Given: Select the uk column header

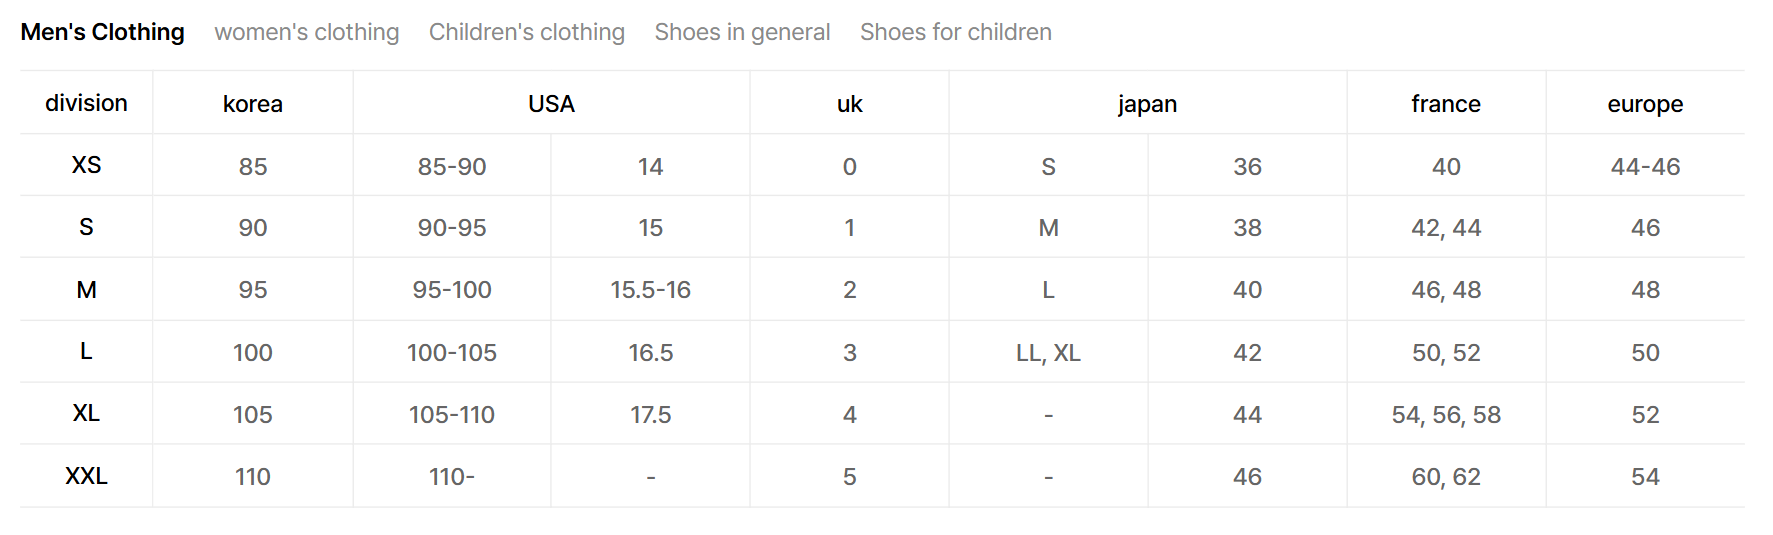Looking at the screenshot, I should (849, 104).
